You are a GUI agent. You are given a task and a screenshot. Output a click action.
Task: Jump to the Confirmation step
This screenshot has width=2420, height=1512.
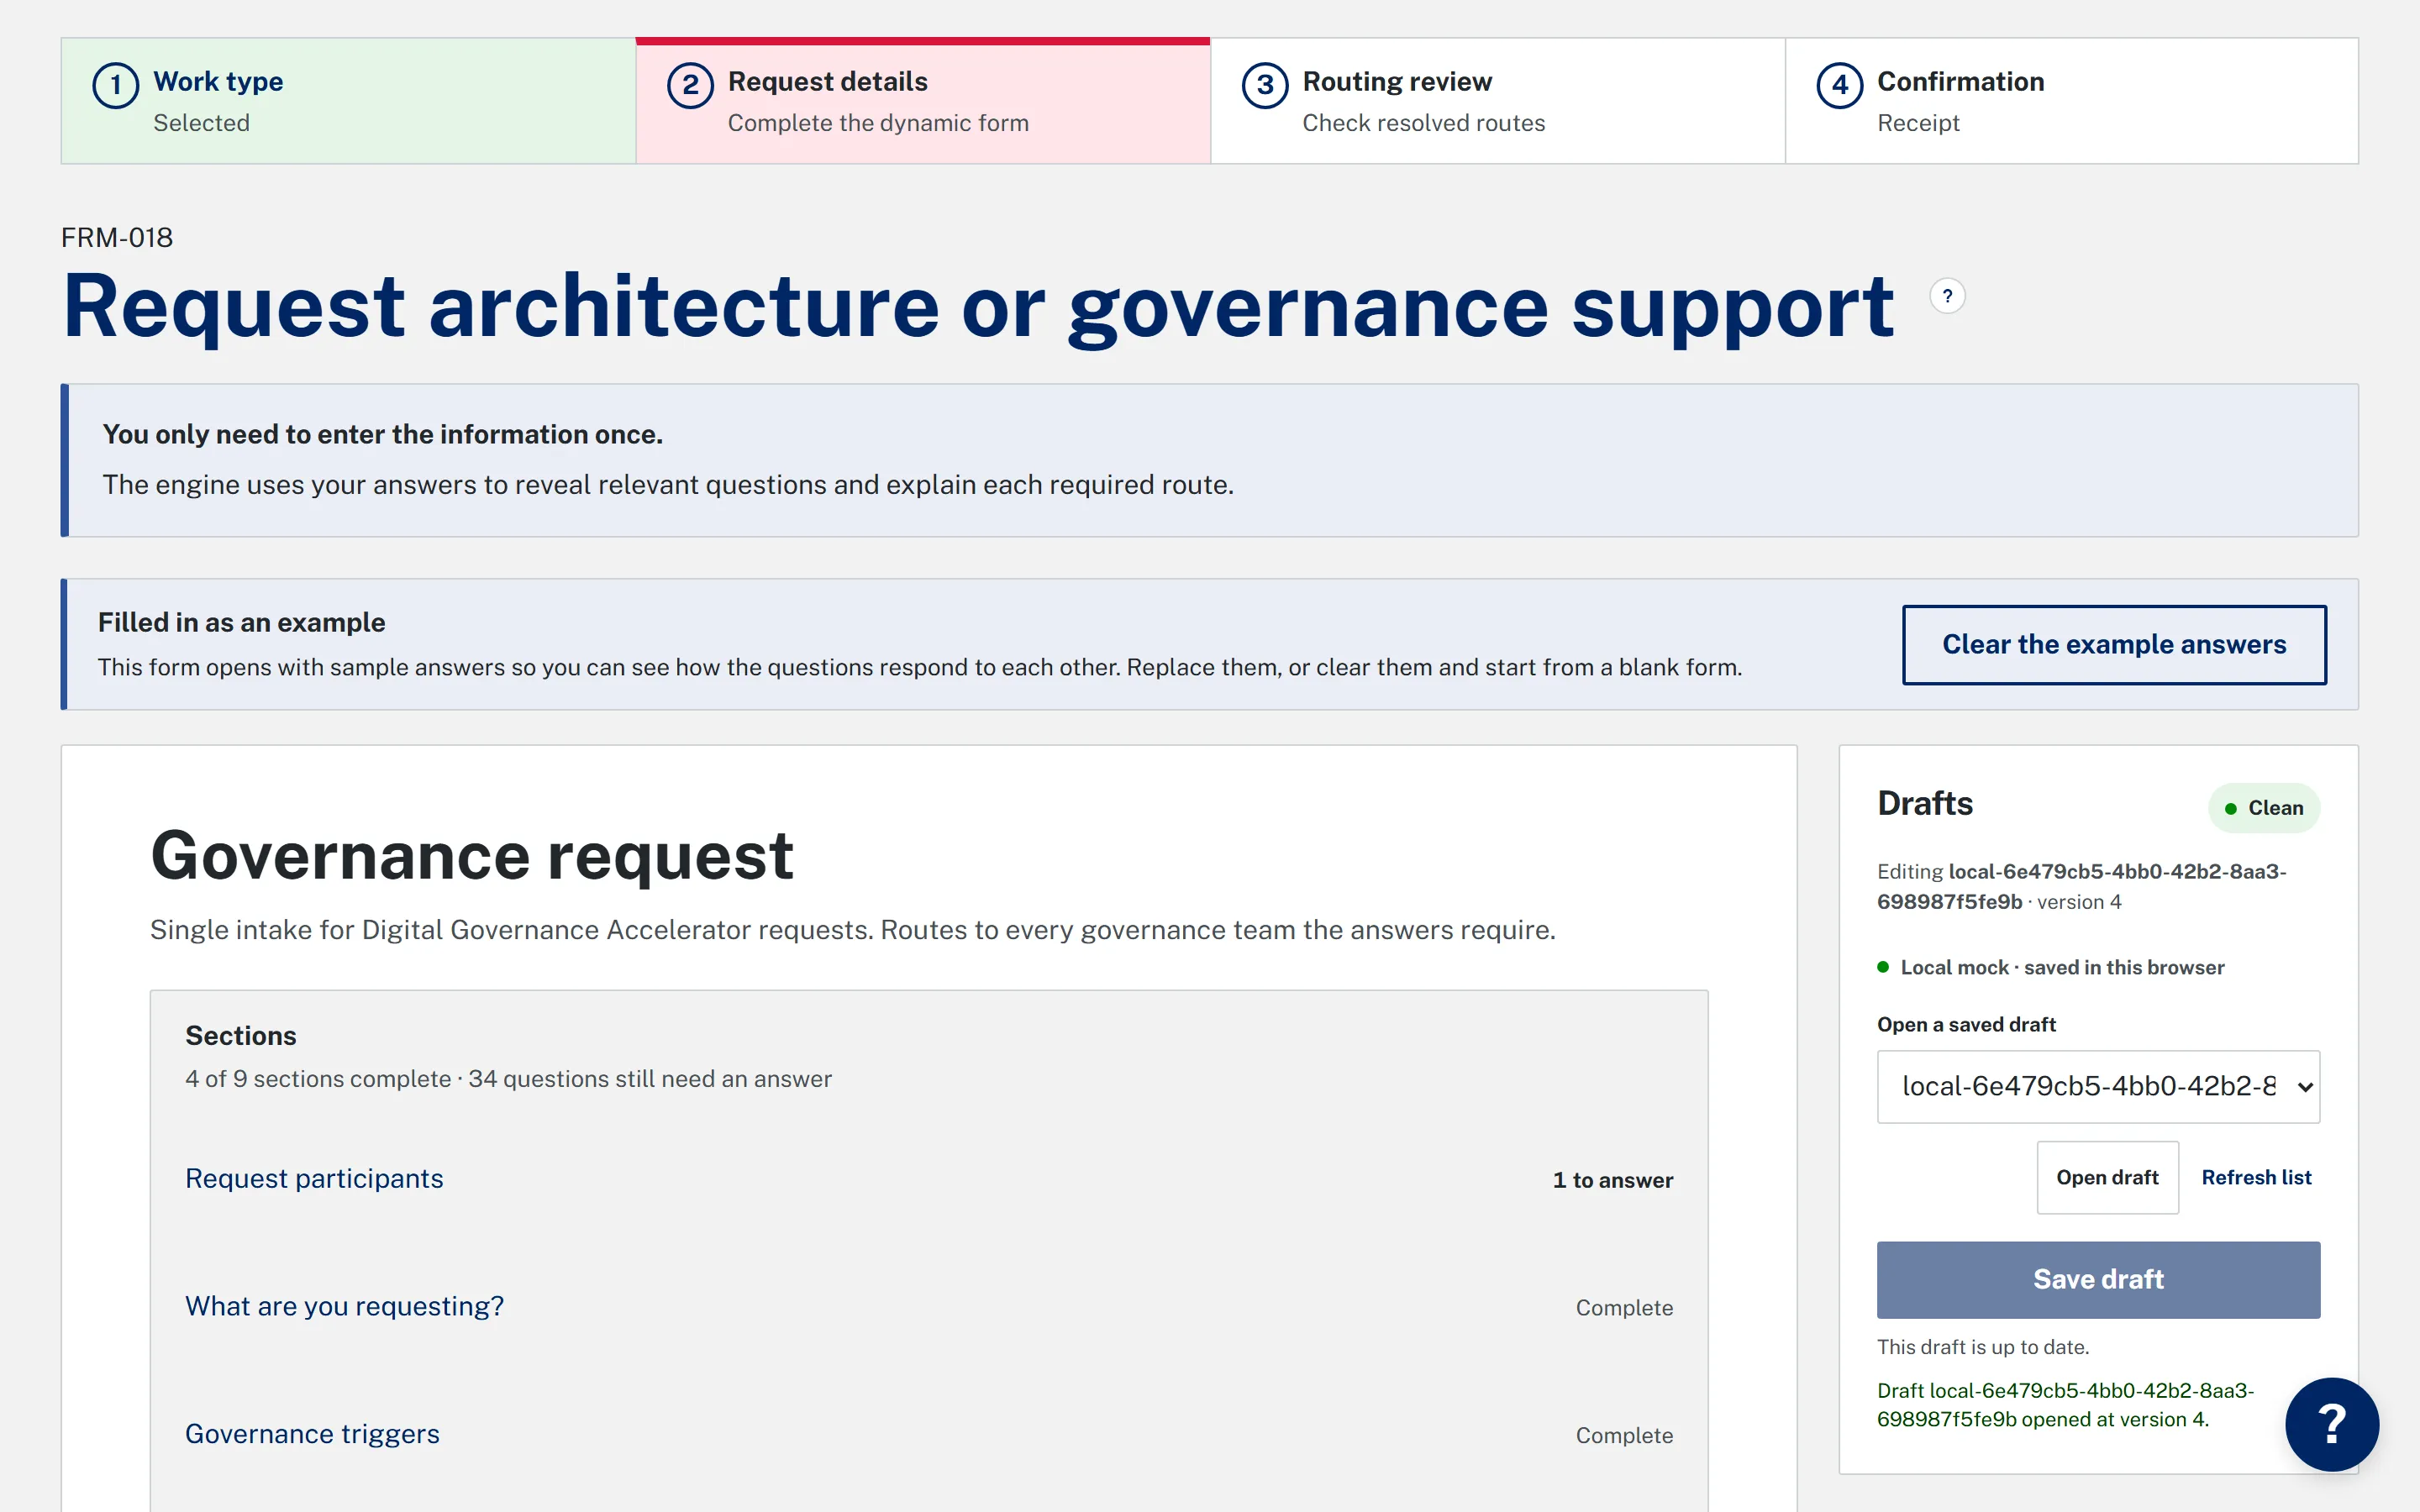pos(2071,101)
